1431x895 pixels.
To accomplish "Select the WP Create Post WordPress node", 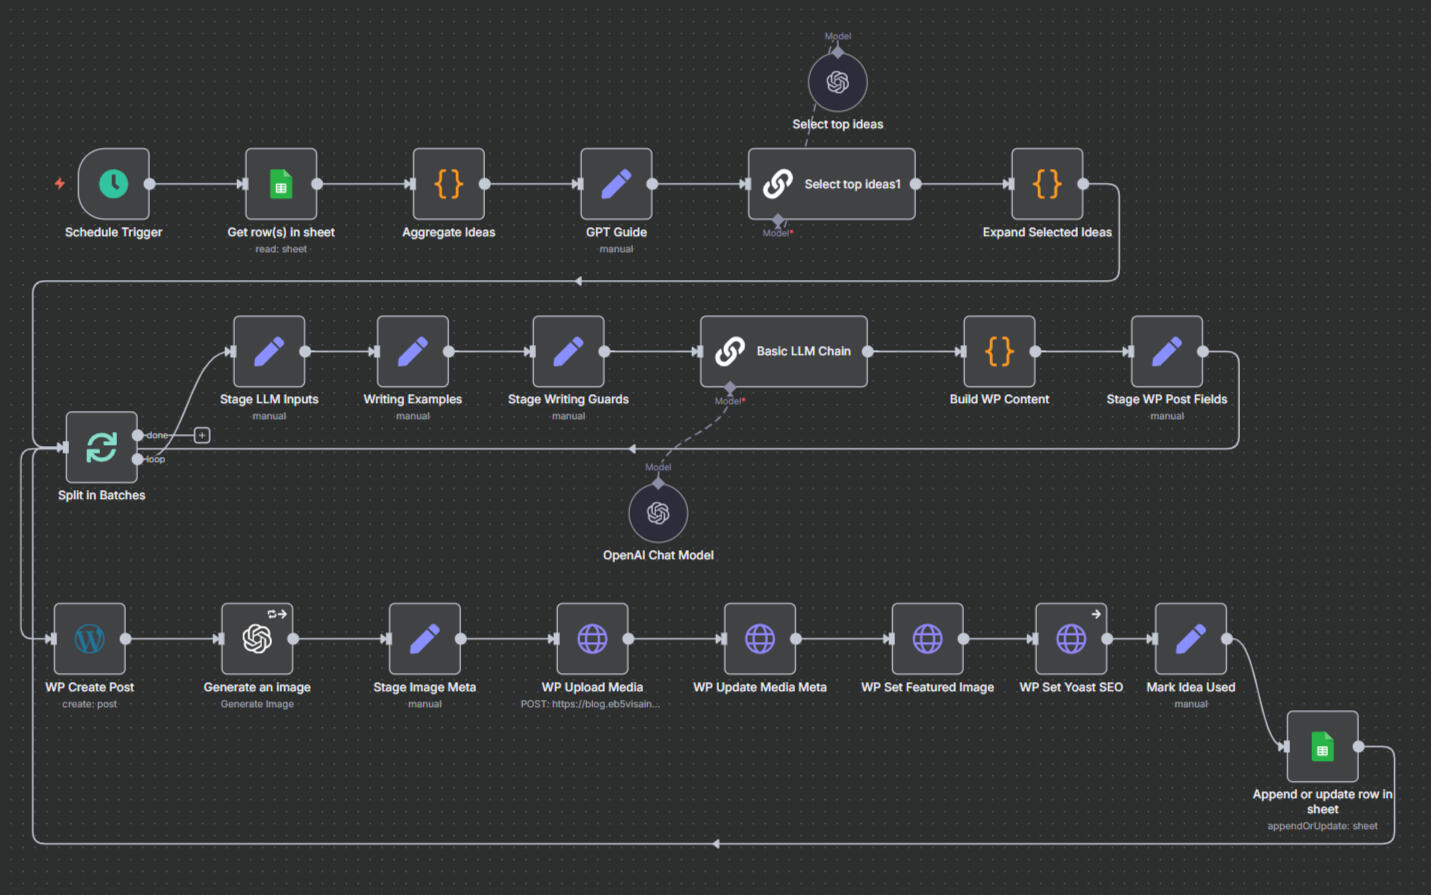I will 90,640.
